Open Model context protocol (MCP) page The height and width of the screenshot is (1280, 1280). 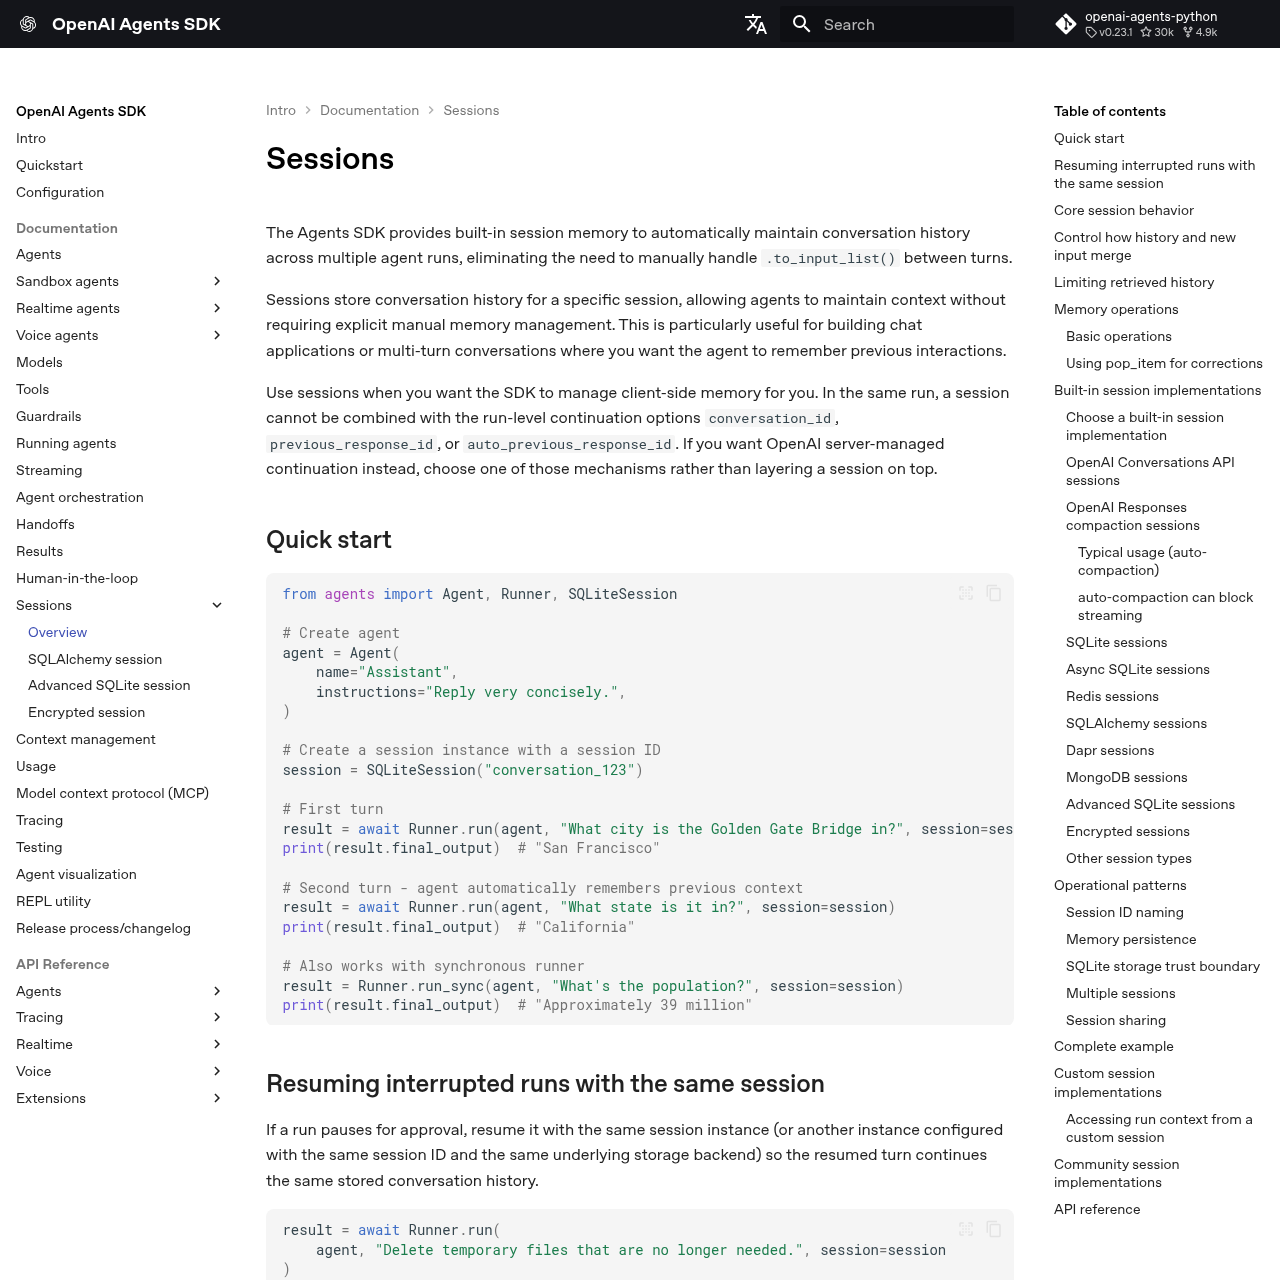tap(112, 794)
